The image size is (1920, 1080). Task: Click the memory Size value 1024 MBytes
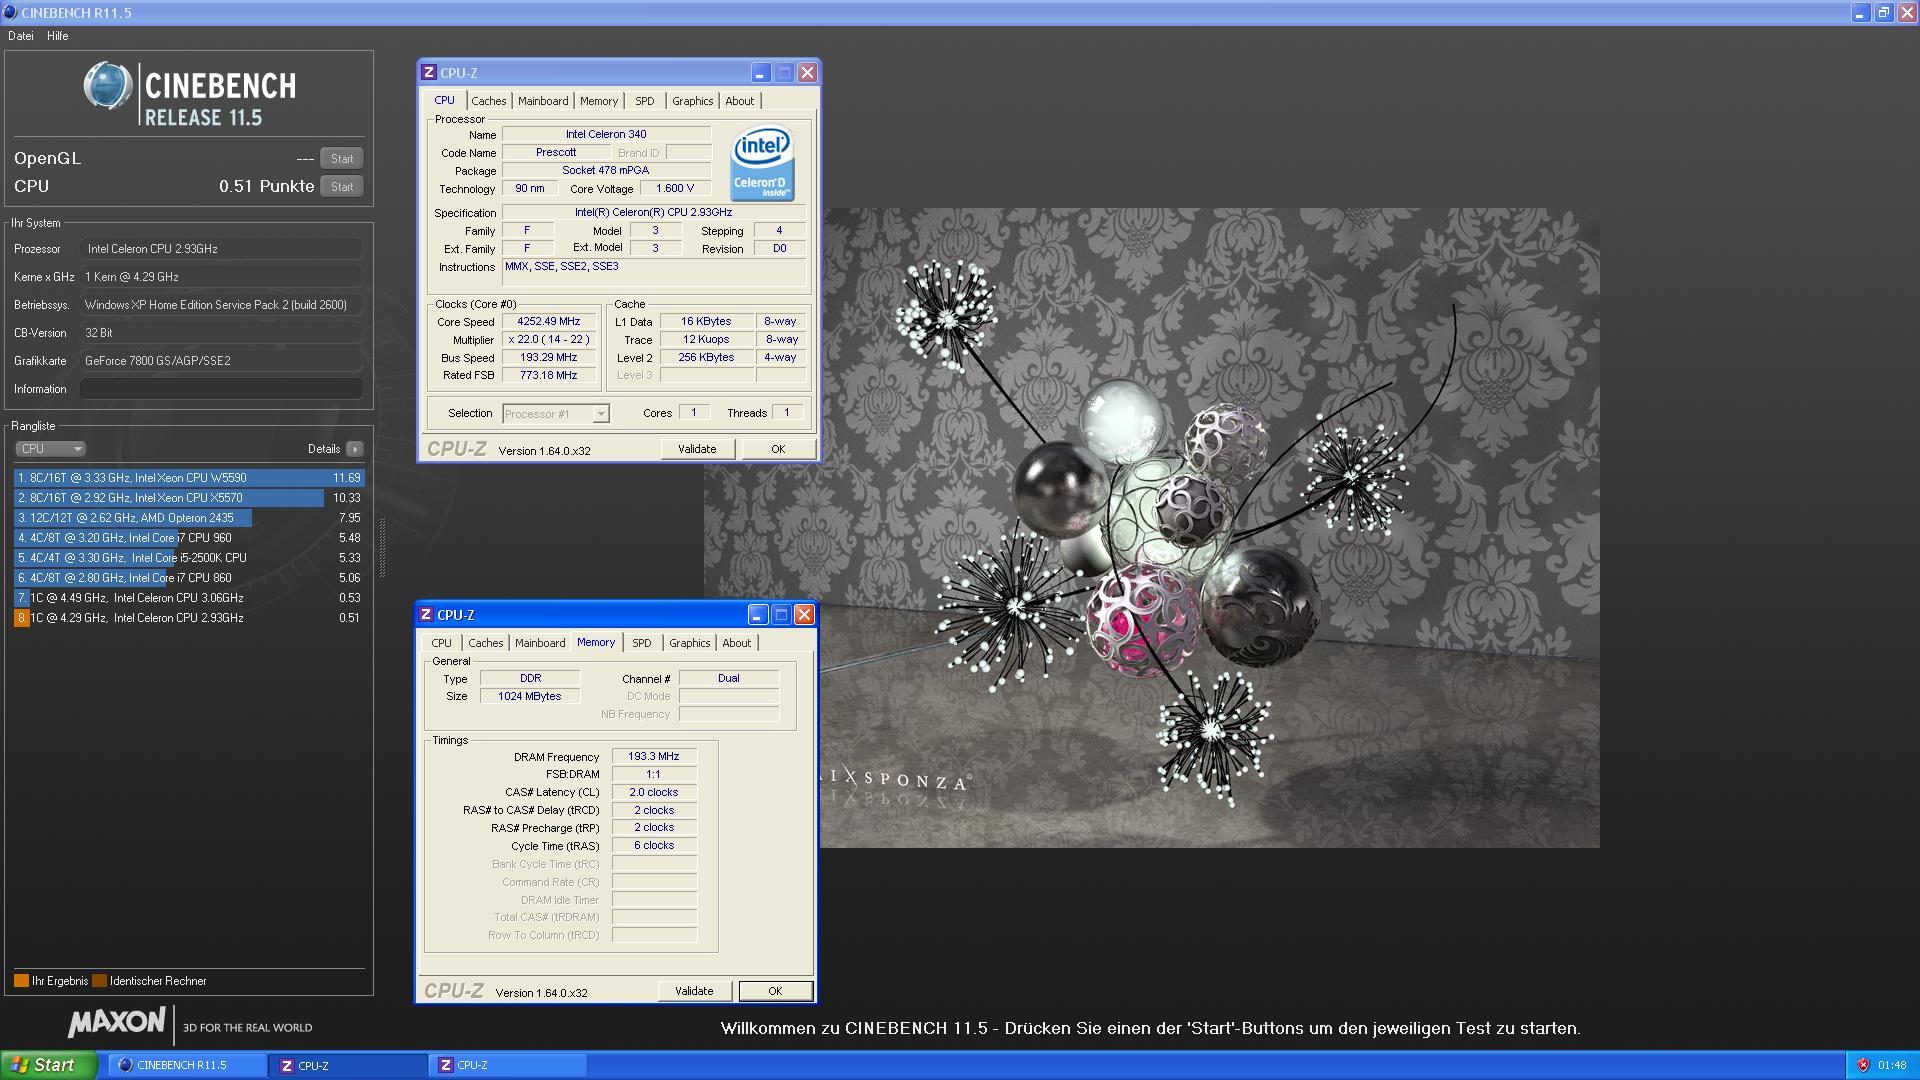point(530,697)
